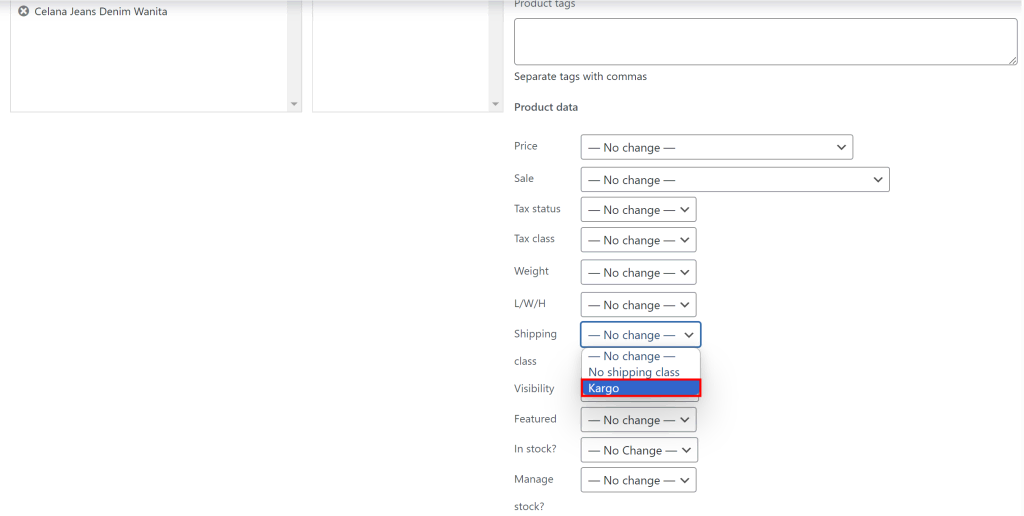Choose No shipping class option
Screen dimensions: 1024x516
634,372
